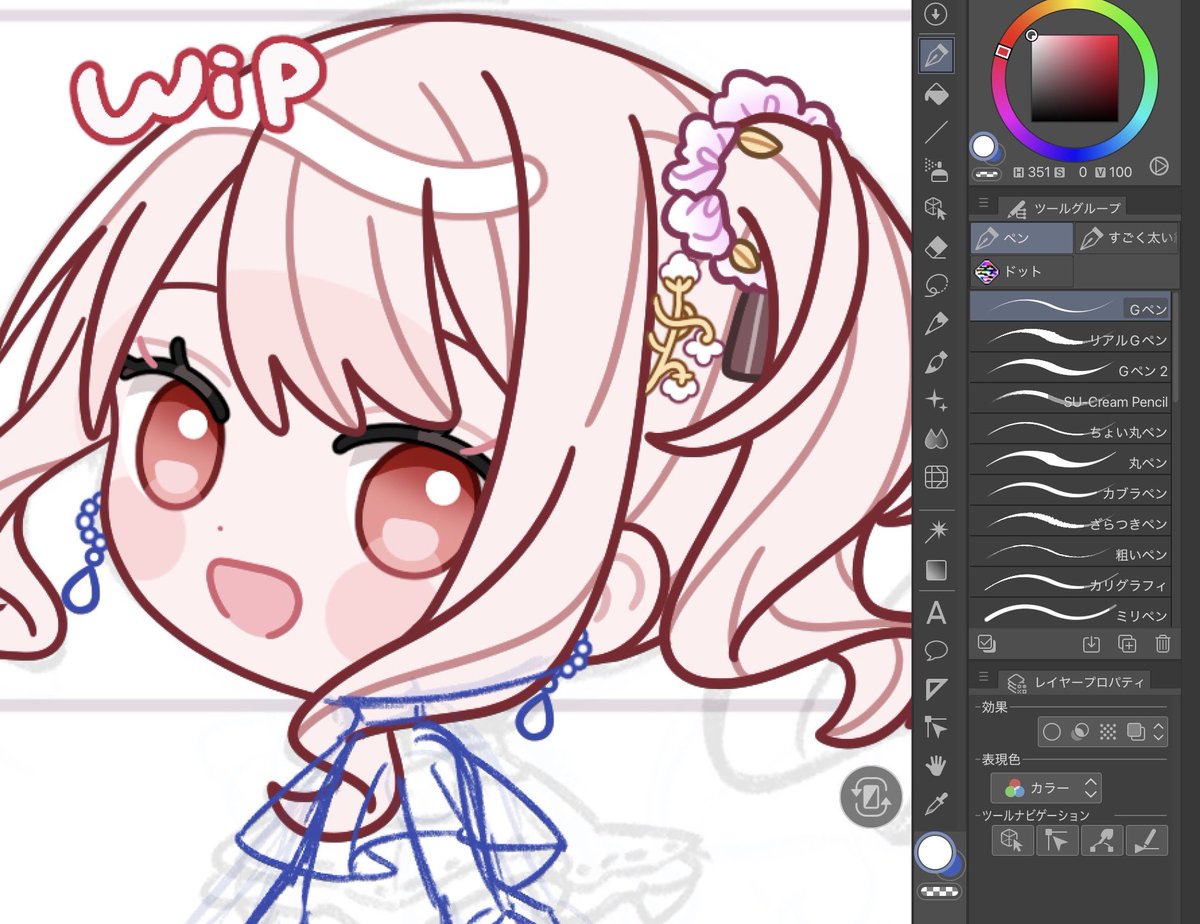
Task: Select the white main color near wheel
Action: 984,147
